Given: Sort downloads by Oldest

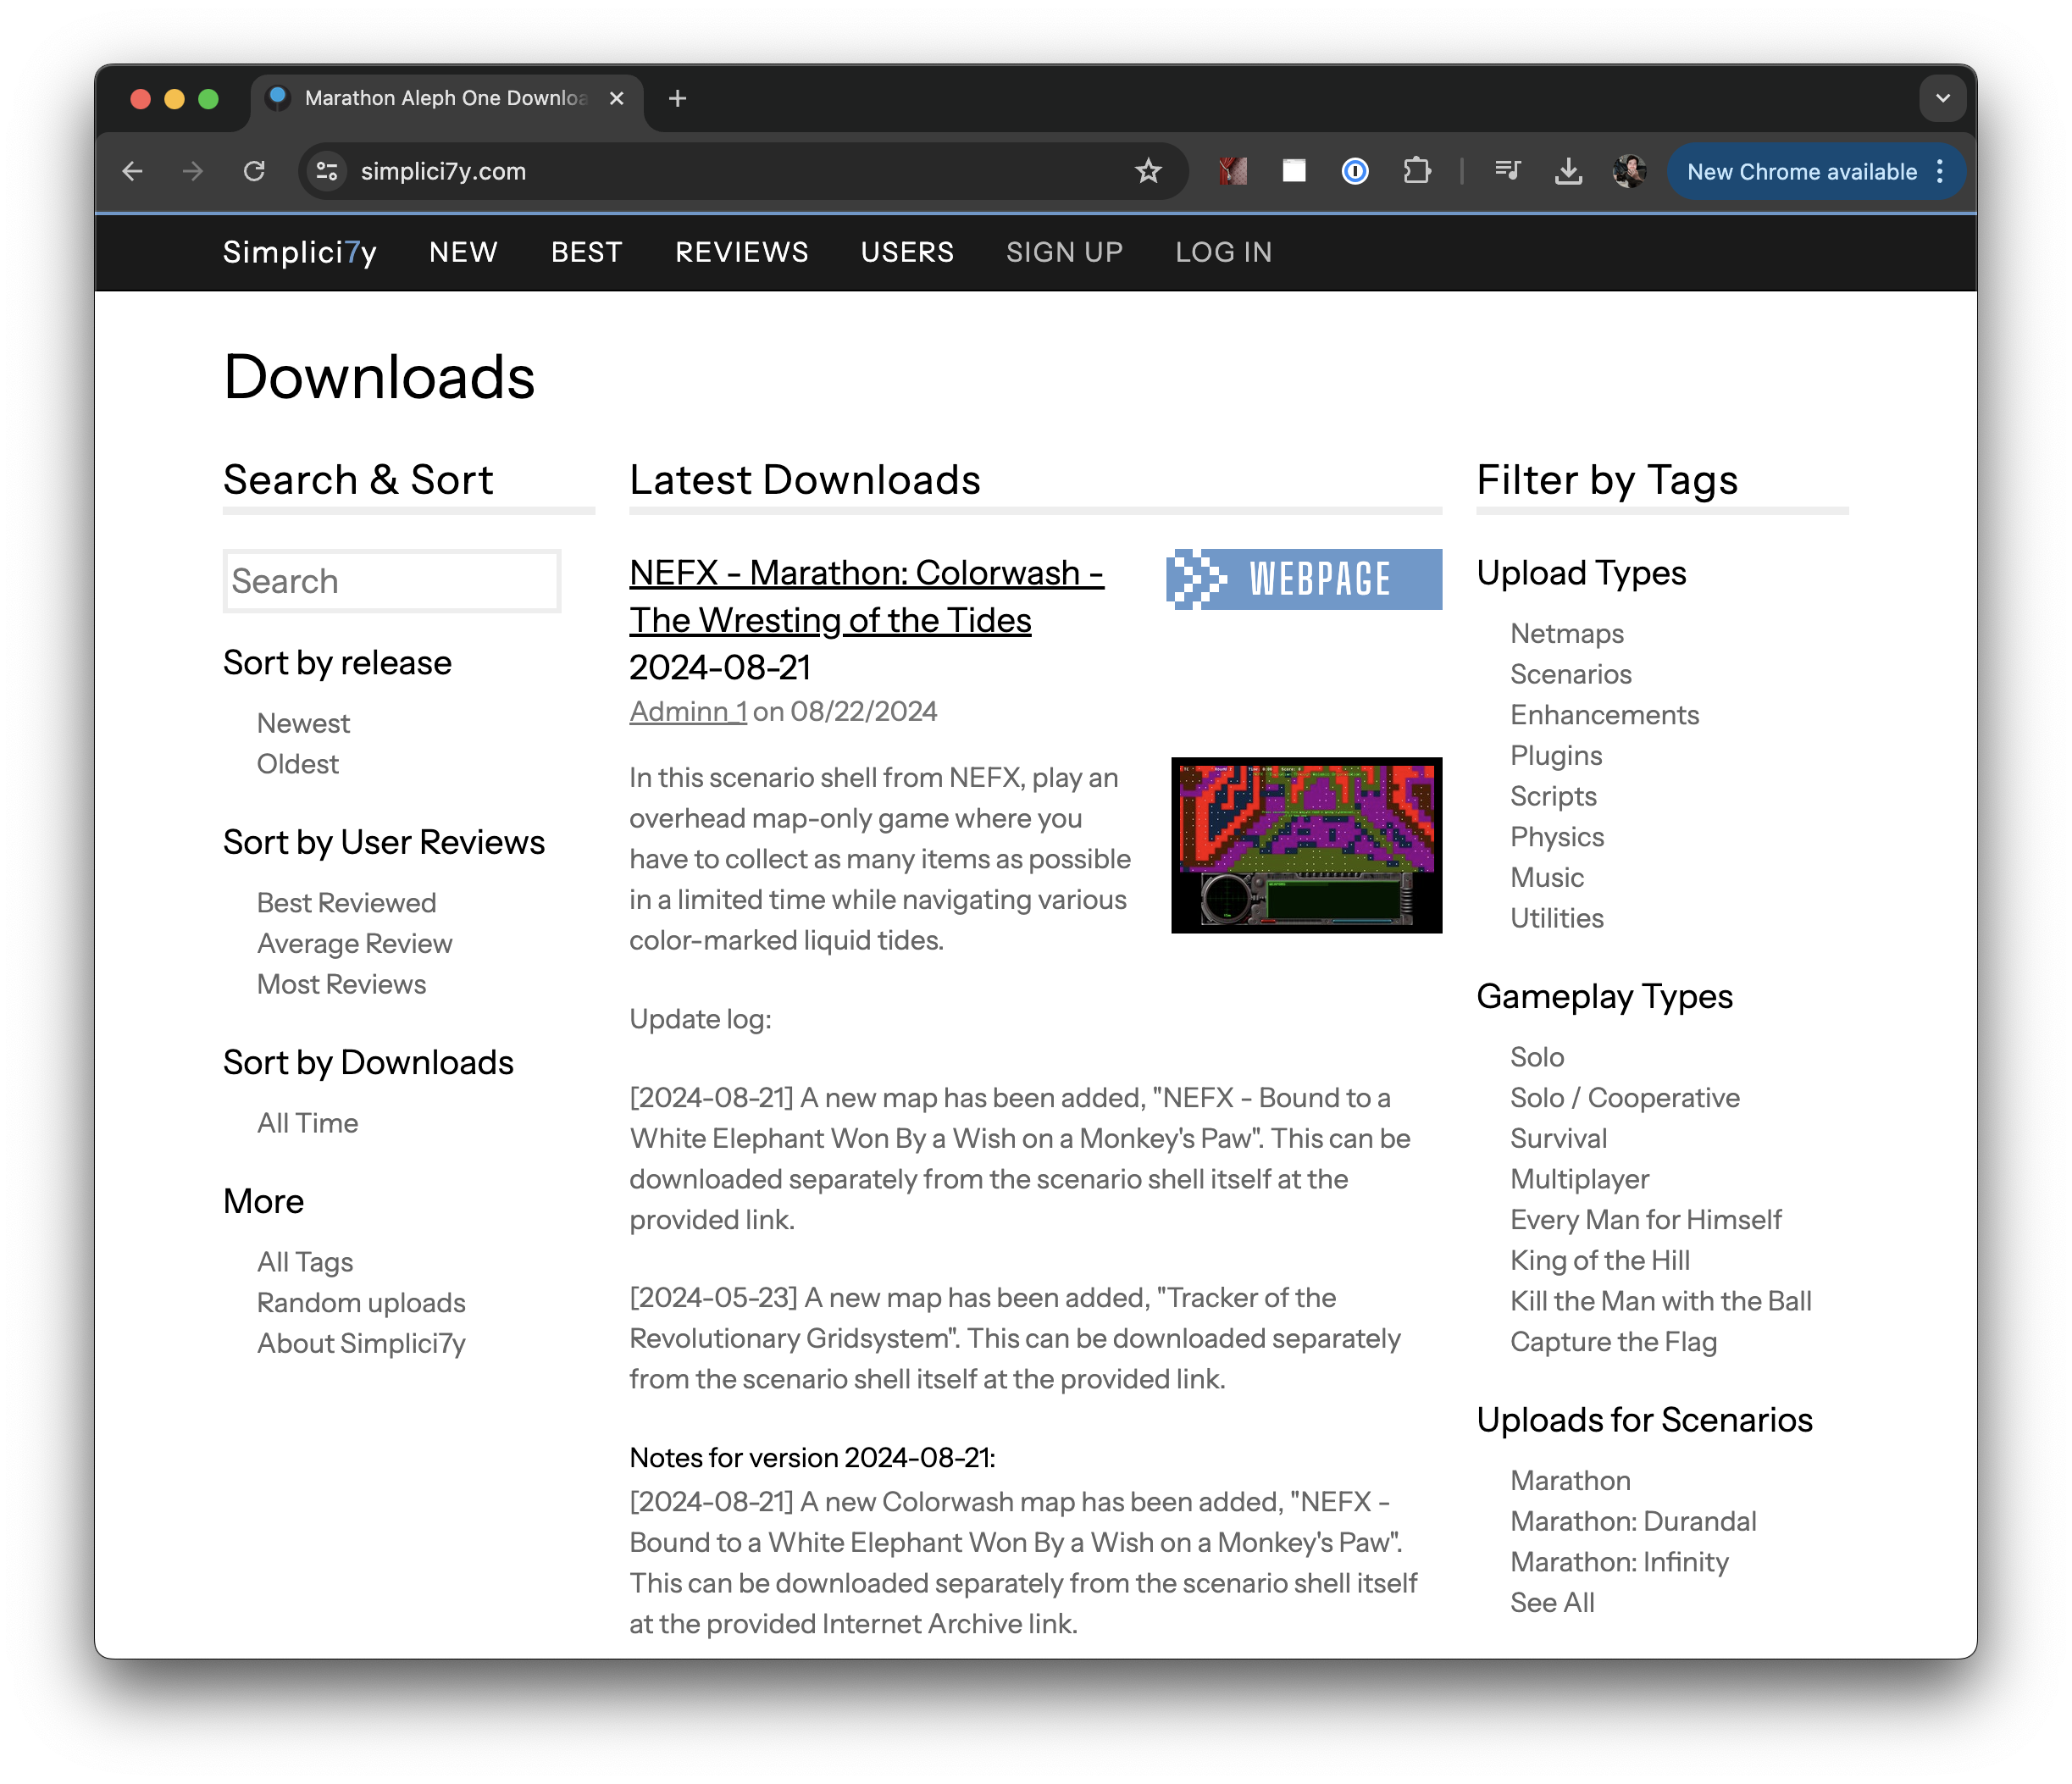Looking at the screenshot, I should point(298,764).
